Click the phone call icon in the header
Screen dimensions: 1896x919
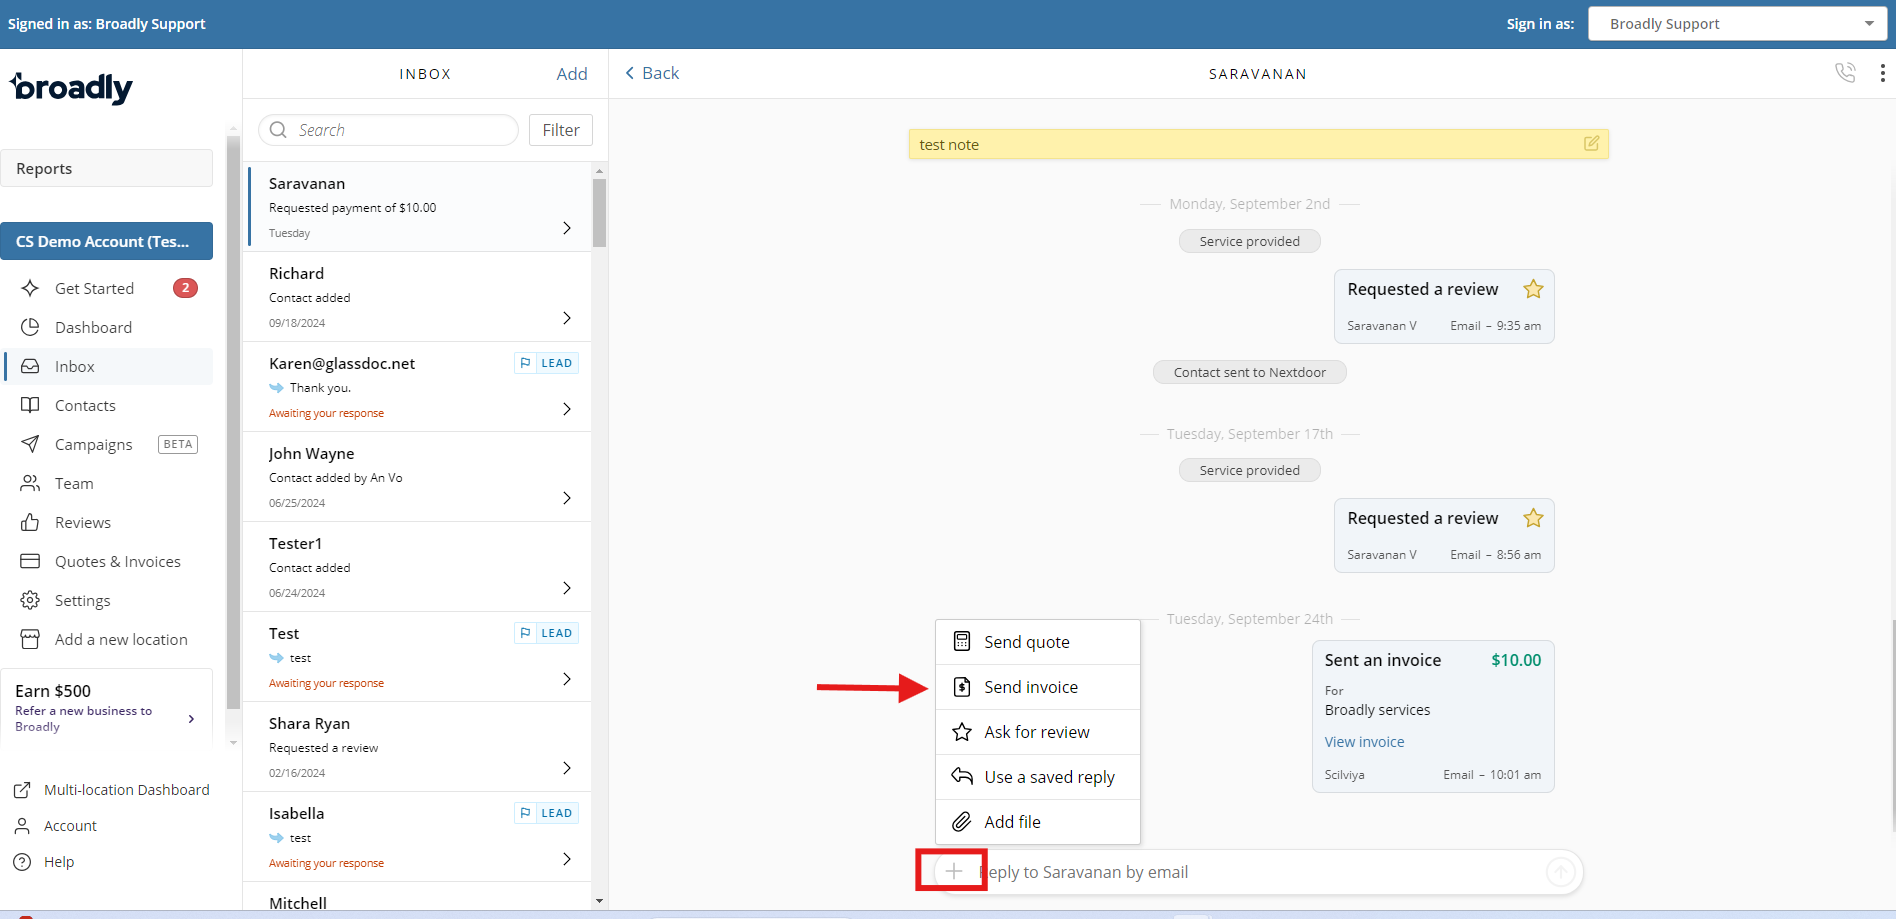click(x=1845, y=73)
